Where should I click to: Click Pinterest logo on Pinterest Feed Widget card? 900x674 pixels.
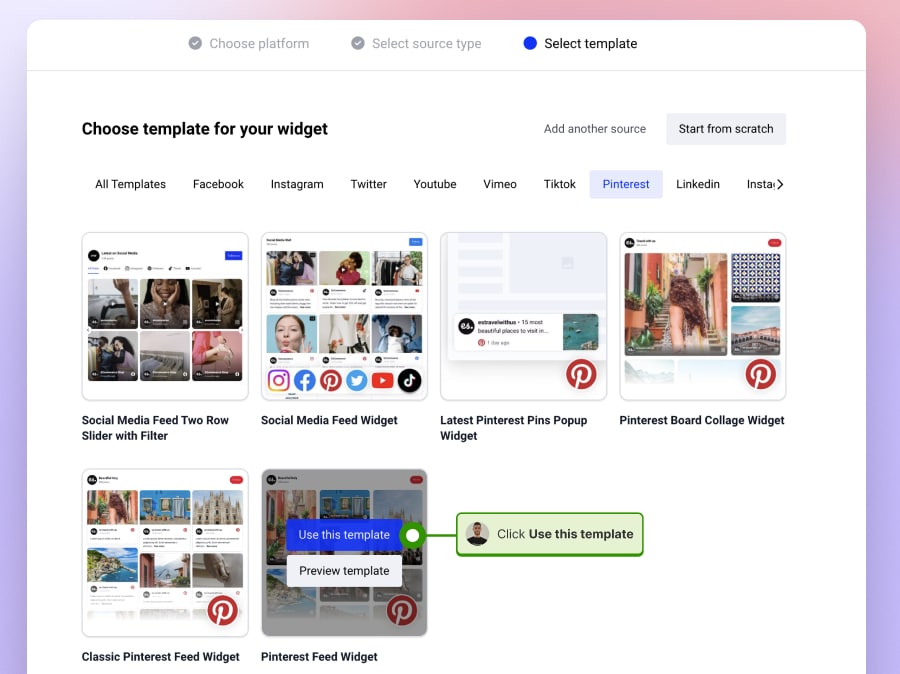coord(402,611)
